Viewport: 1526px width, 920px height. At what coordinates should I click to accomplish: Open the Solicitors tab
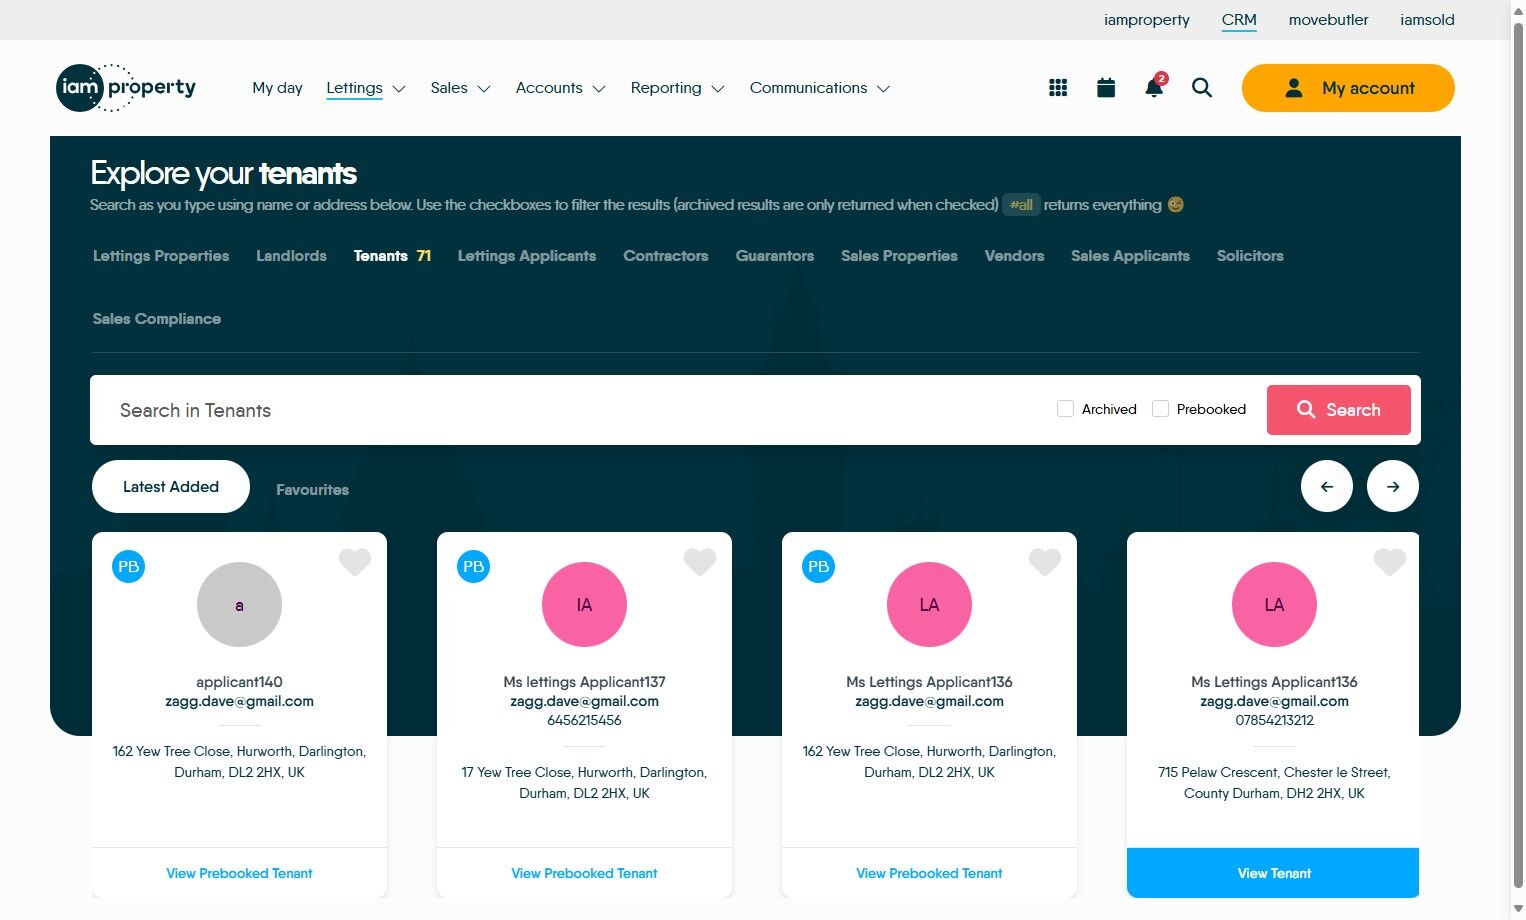tap(1250, 256)
